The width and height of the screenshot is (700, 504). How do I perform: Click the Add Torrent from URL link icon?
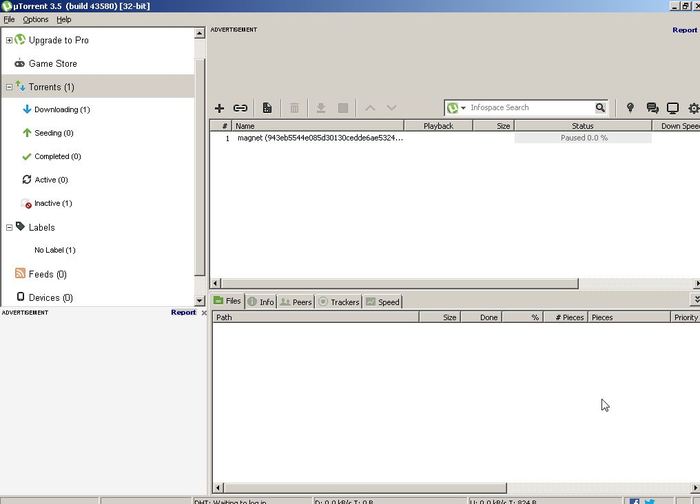click(x=240, y=108)
